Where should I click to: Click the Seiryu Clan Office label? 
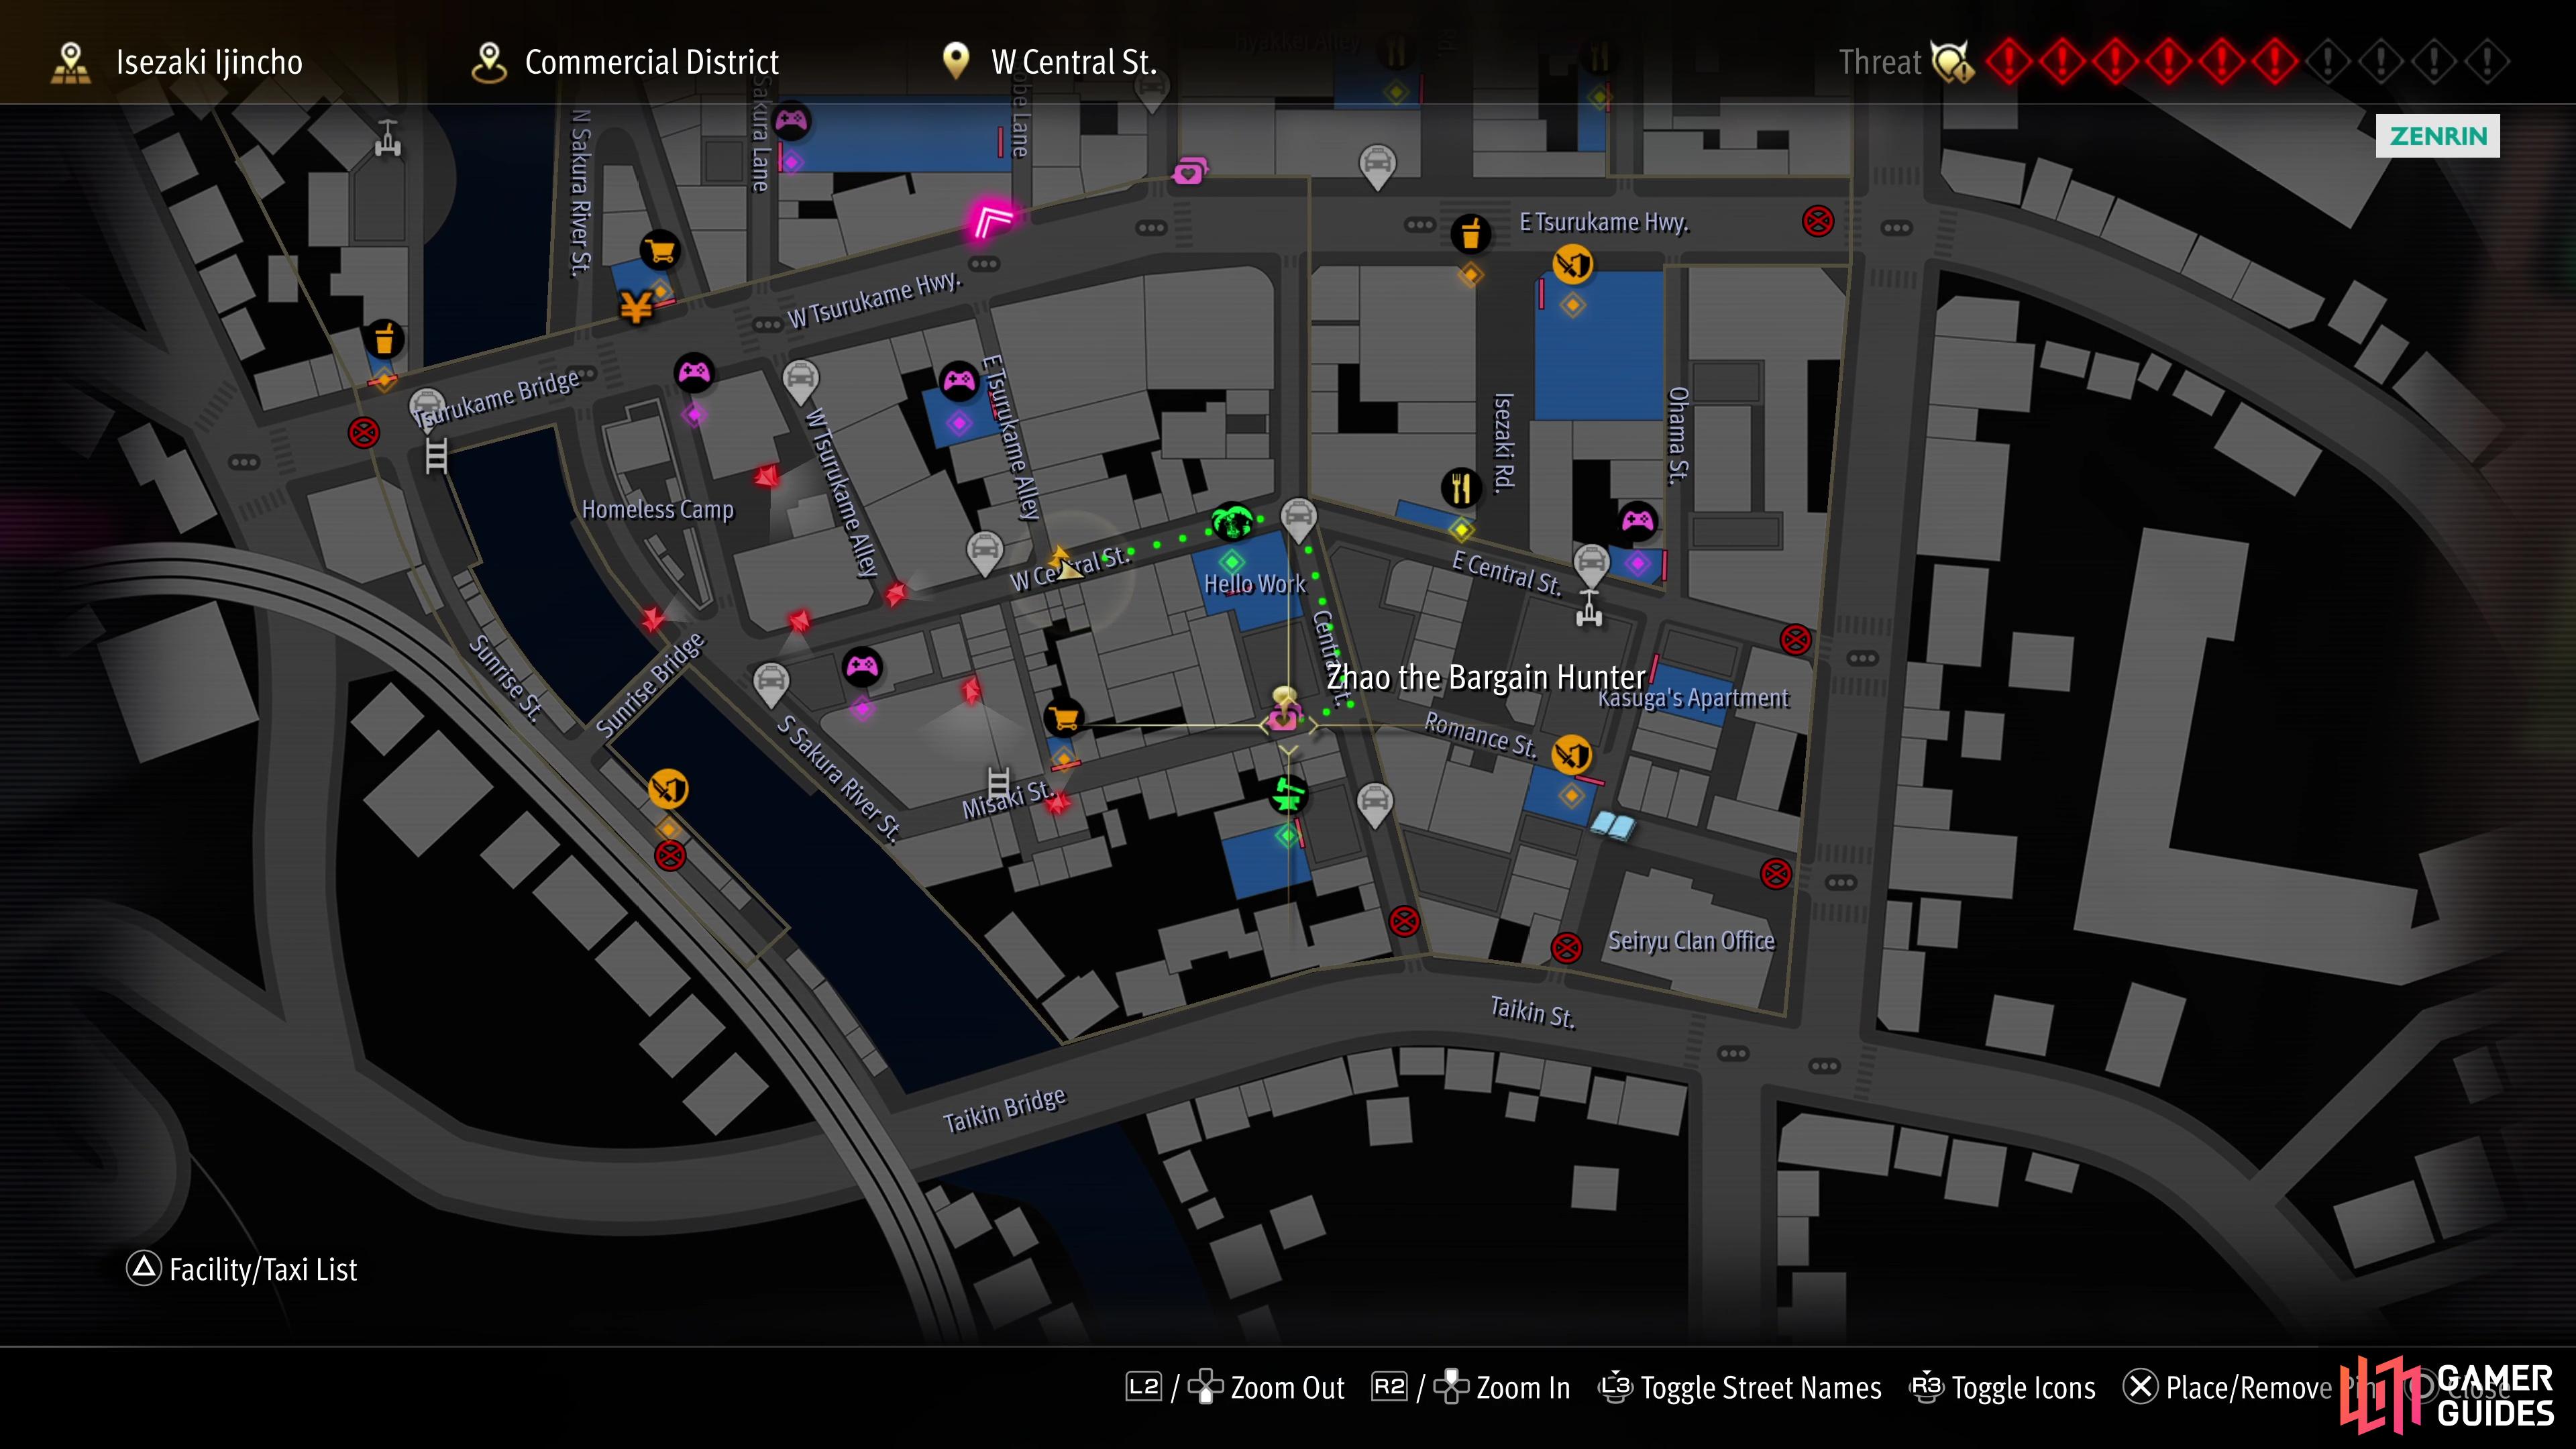[1691, 941]
